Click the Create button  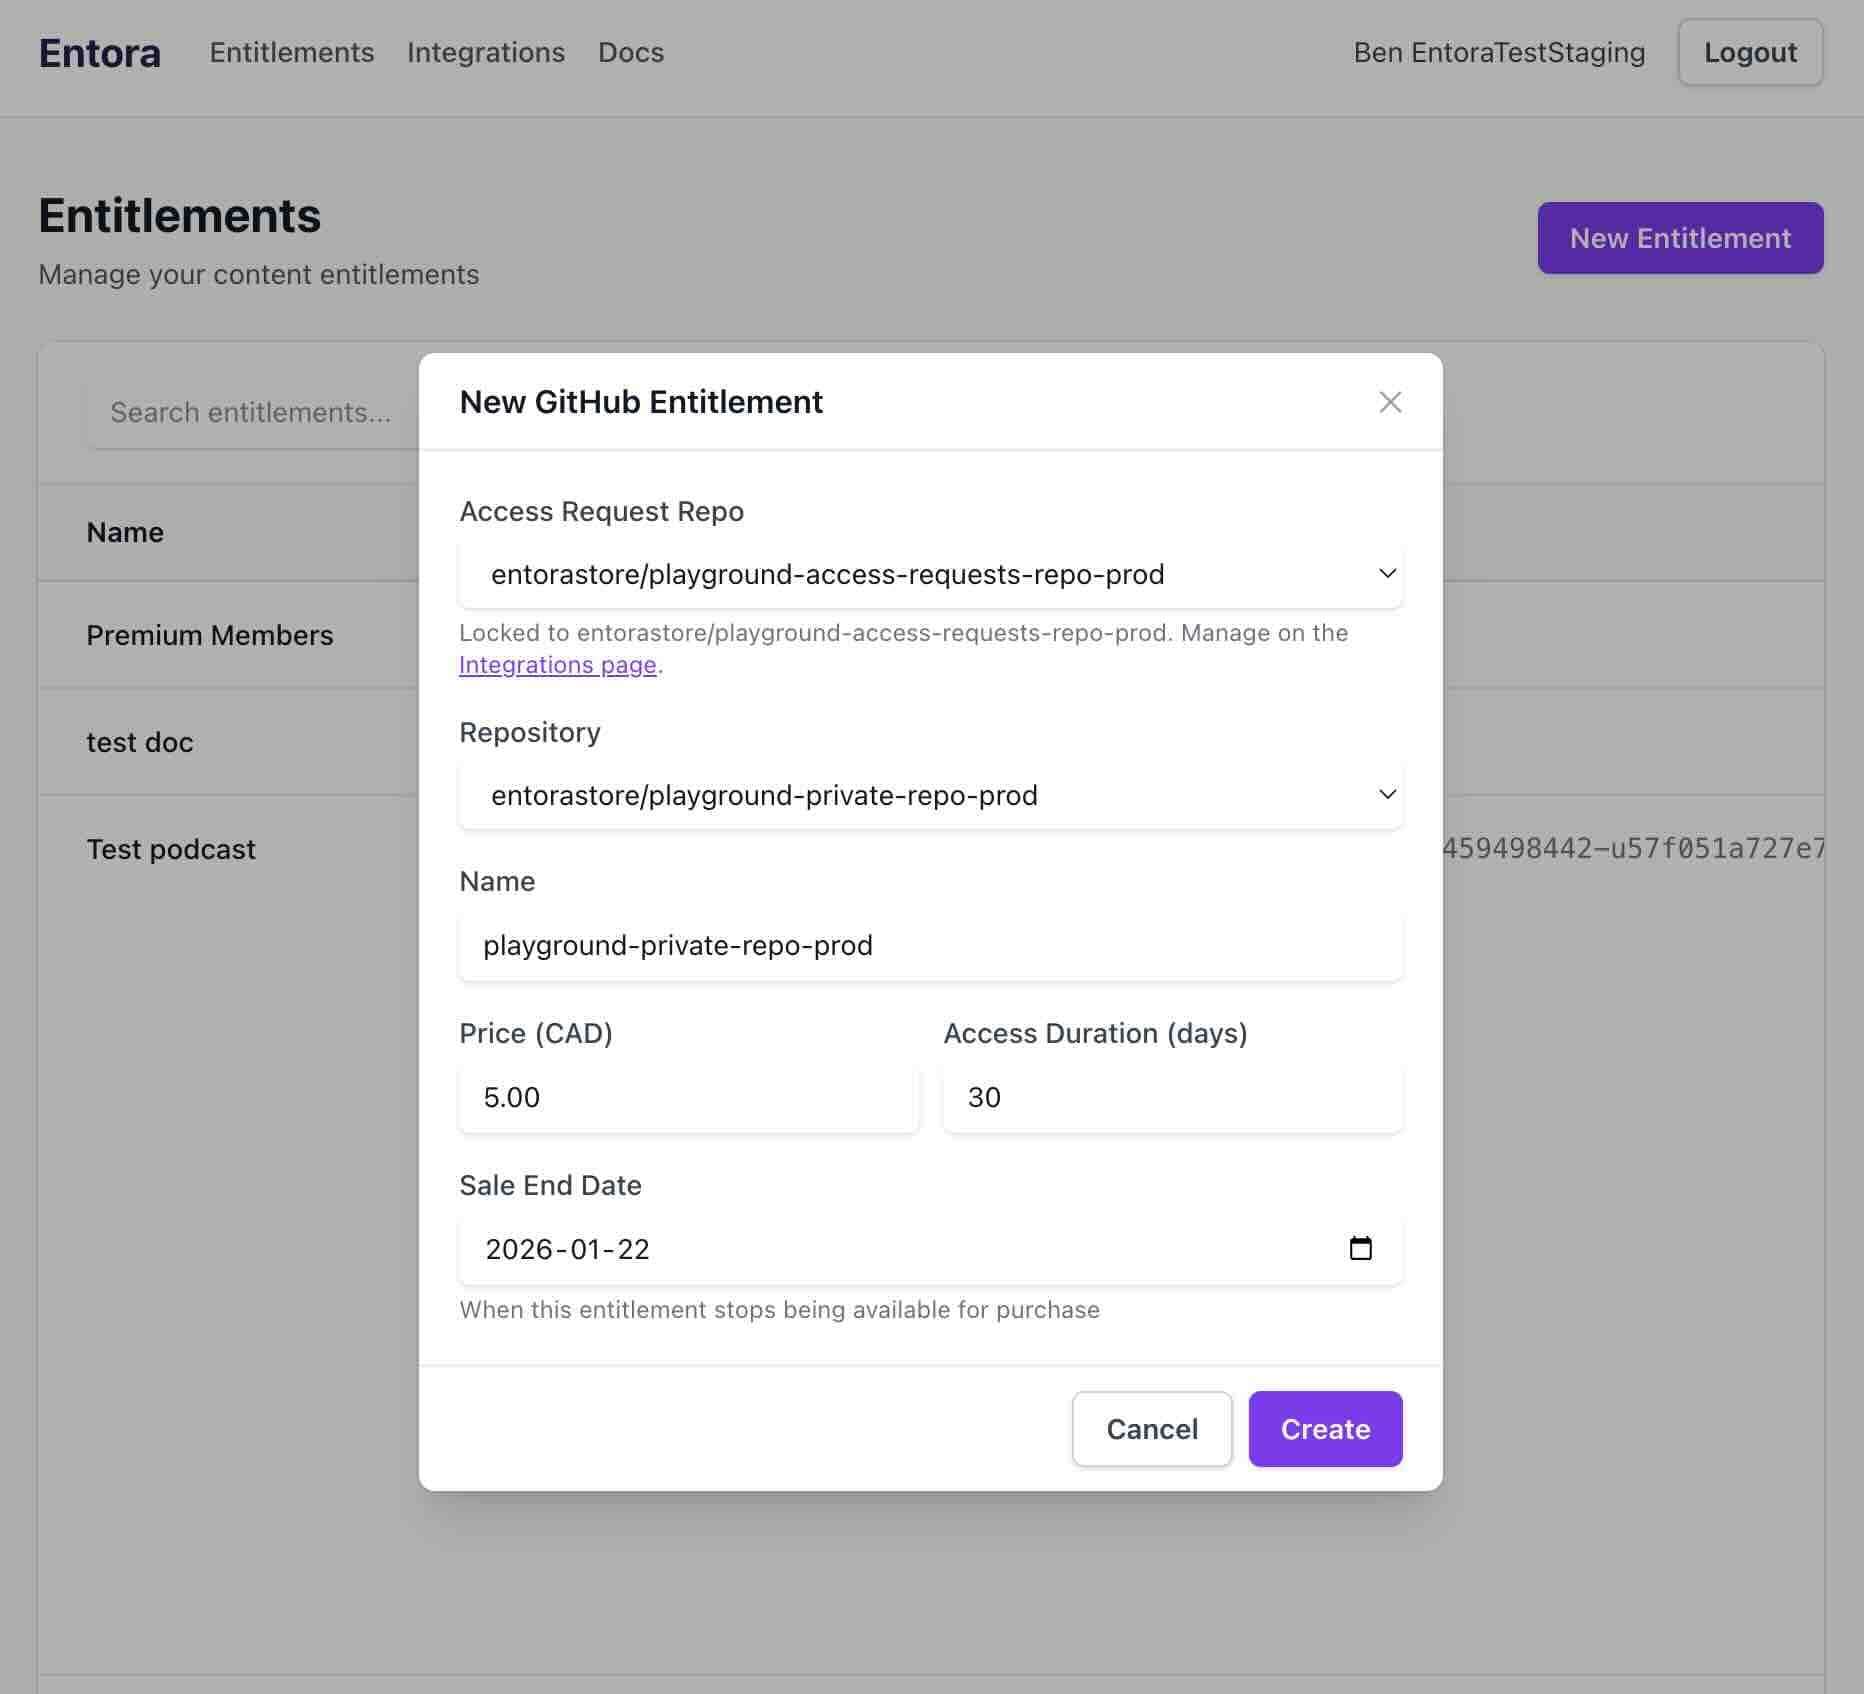tap(1325, 1429)
